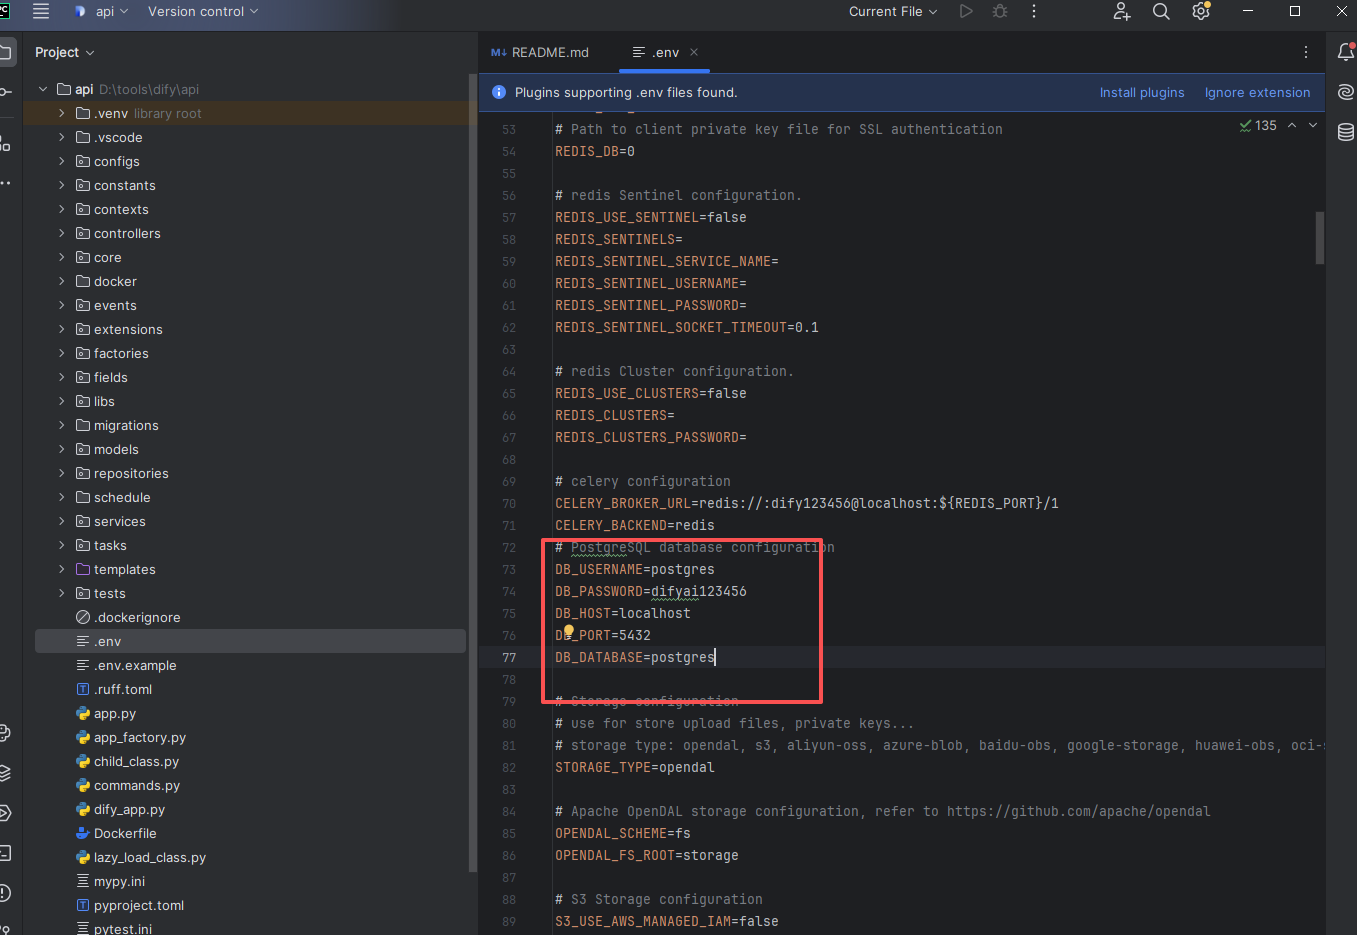Open the Database tool window
This screenshot has width=1357, height=935.
click(x=1346, y=131)
